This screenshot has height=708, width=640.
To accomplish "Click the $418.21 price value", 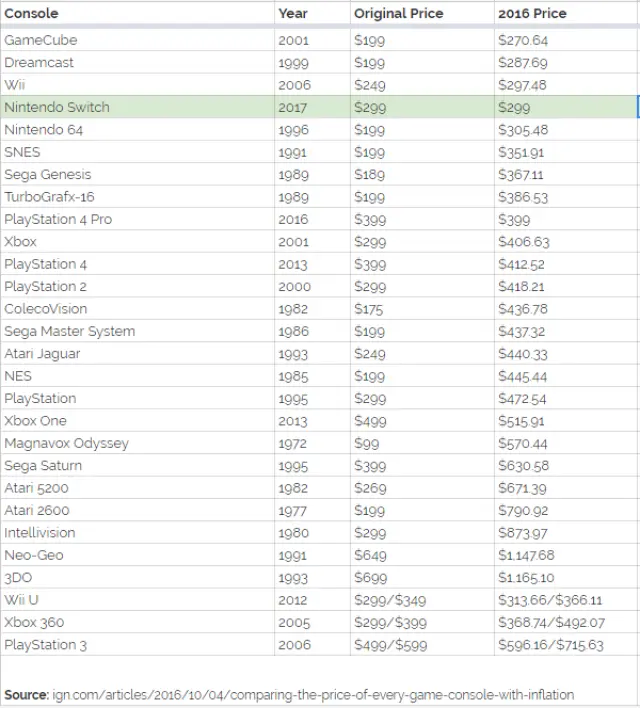I will (521, 287).
